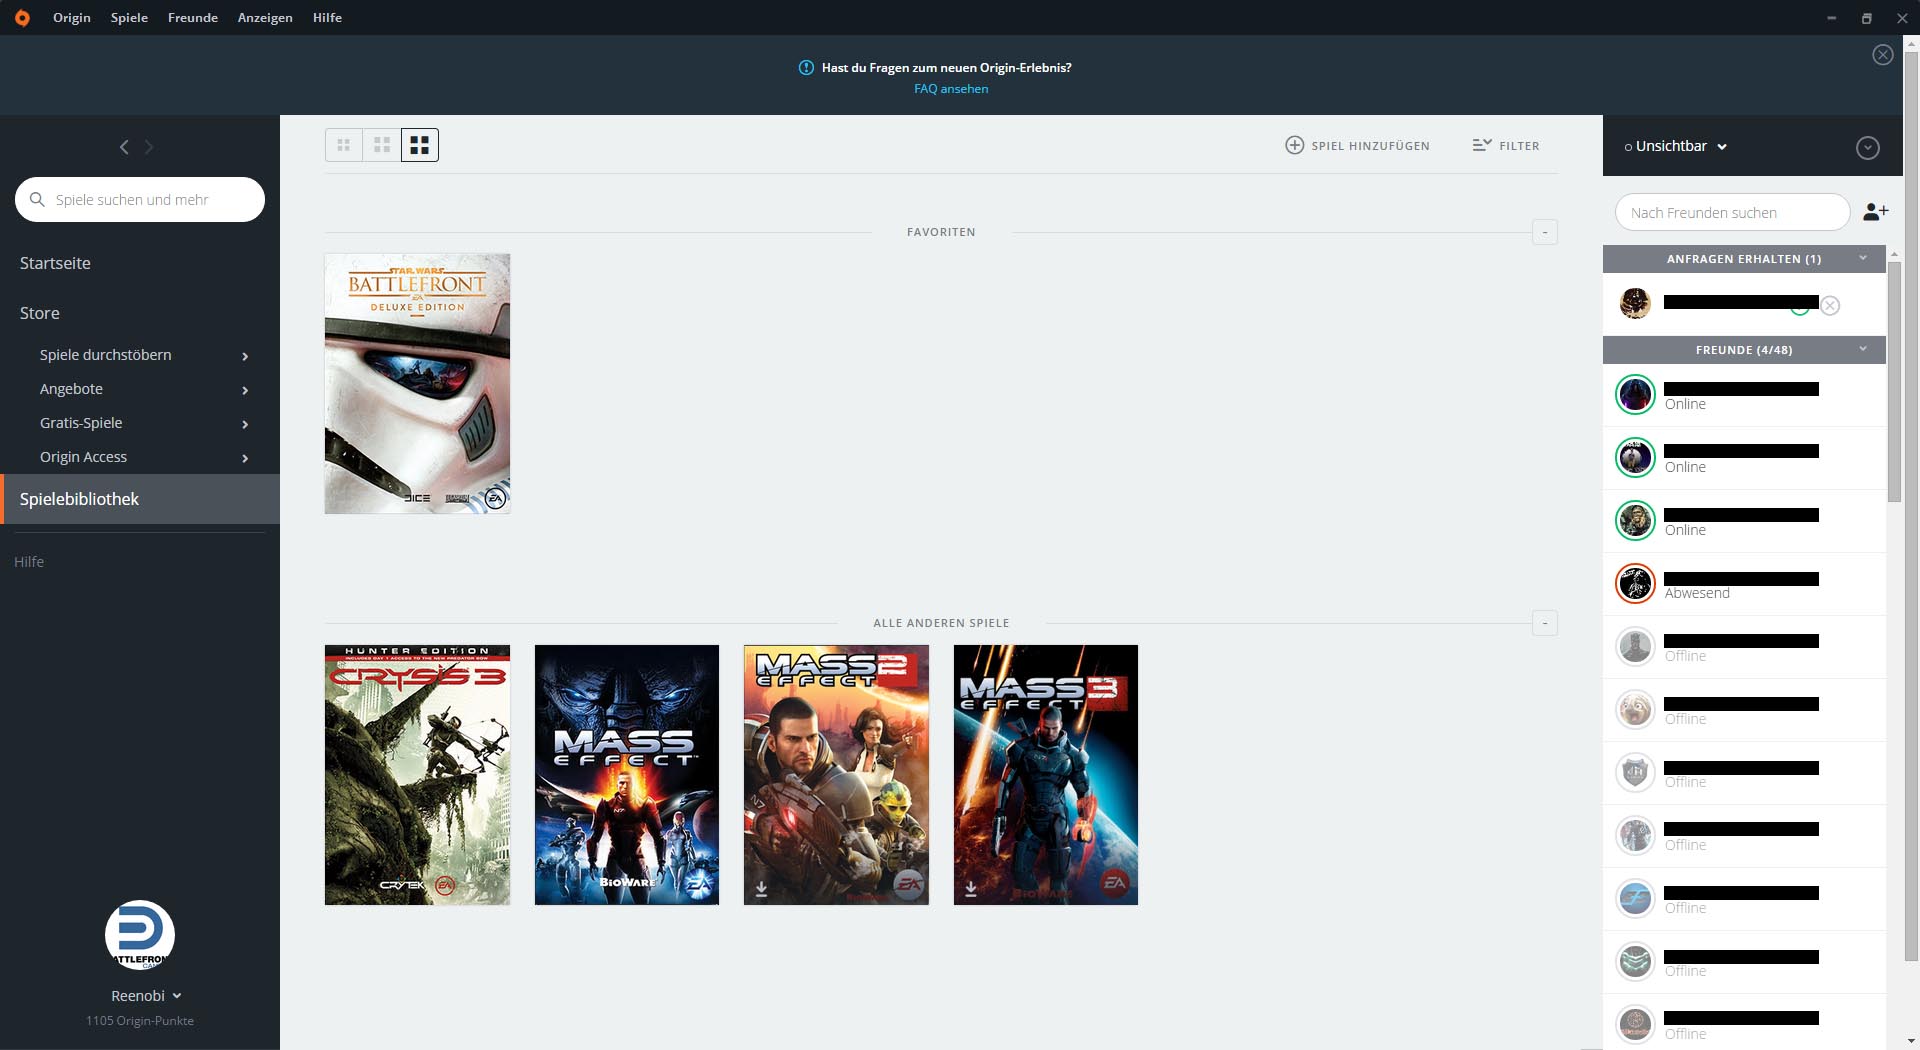The width and height of the screenshot is (1920, 1050).
Task: Open the Crysis 3 Hunter Edition tile
Action: pyautogui.click(x=417, y=775)
